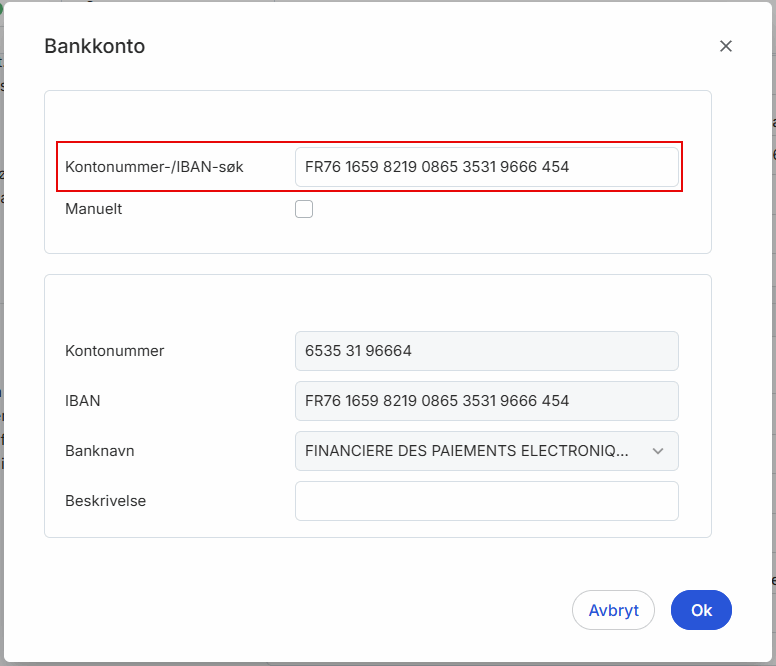Screen dimensions: 776x666
Task: Enable the Manuelt checkbox
Action: (x=304, y=209)
